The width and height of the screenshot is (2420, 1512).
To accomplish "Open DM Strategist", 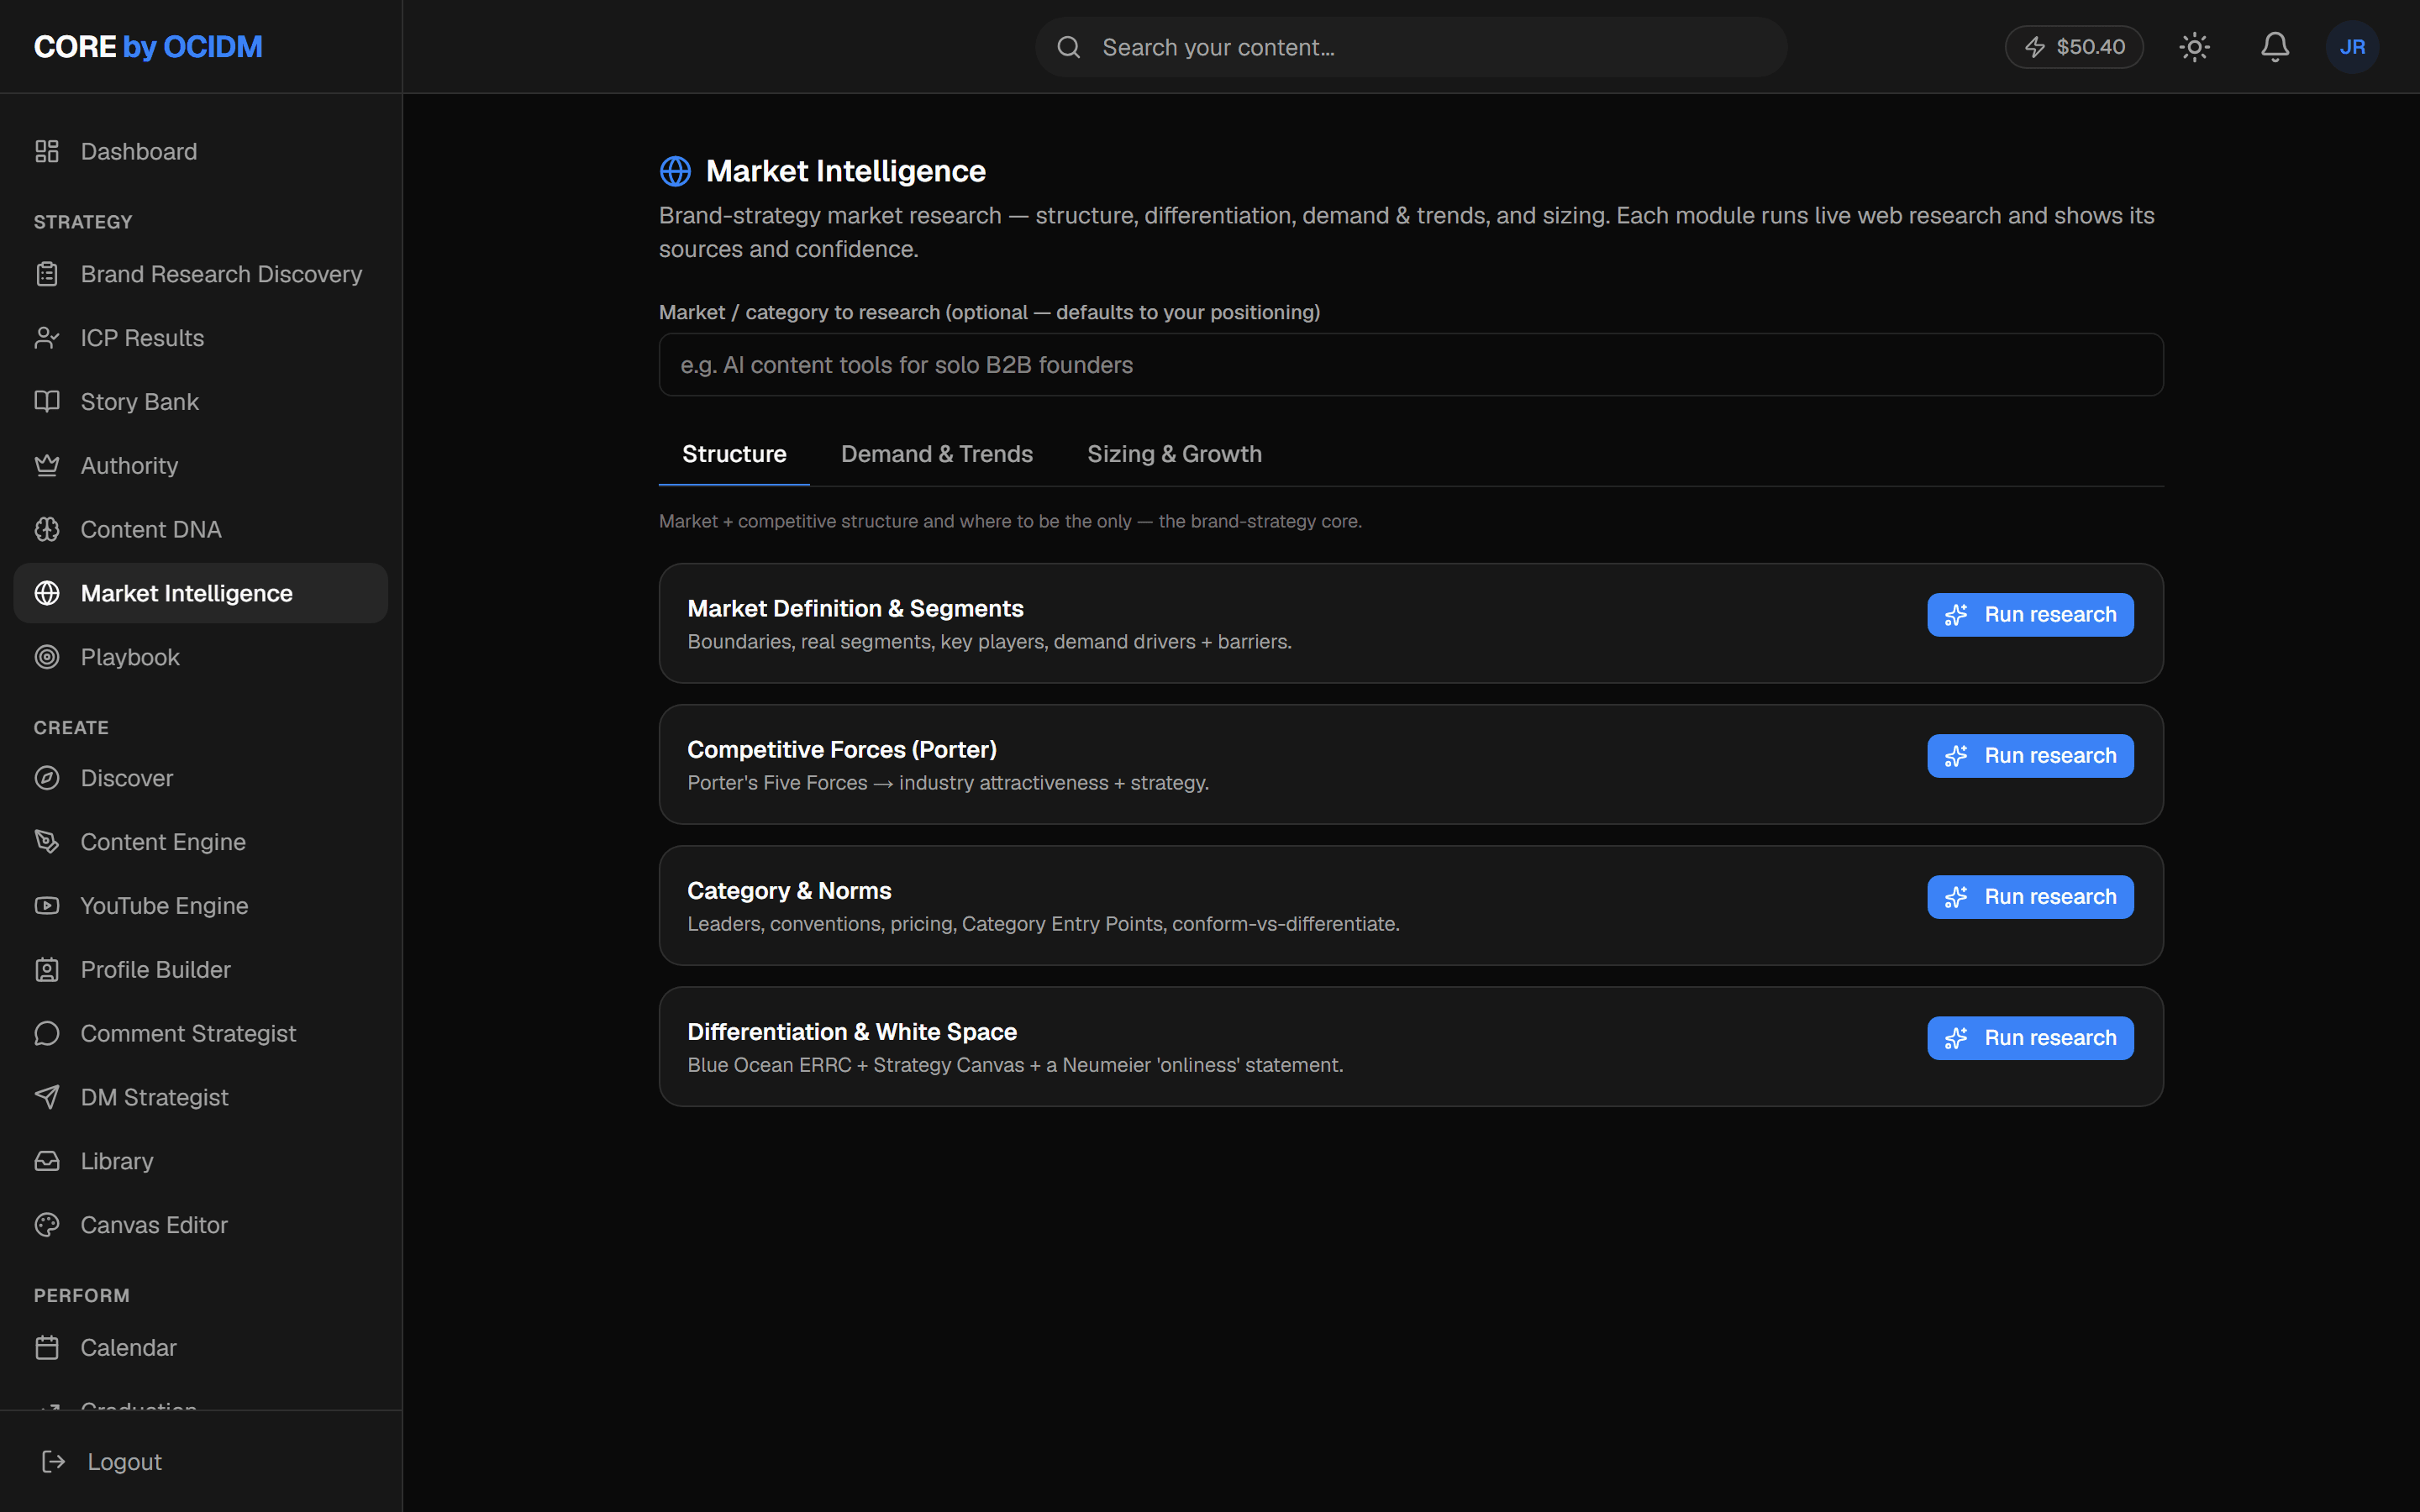I will click(x=201, y=1097).
